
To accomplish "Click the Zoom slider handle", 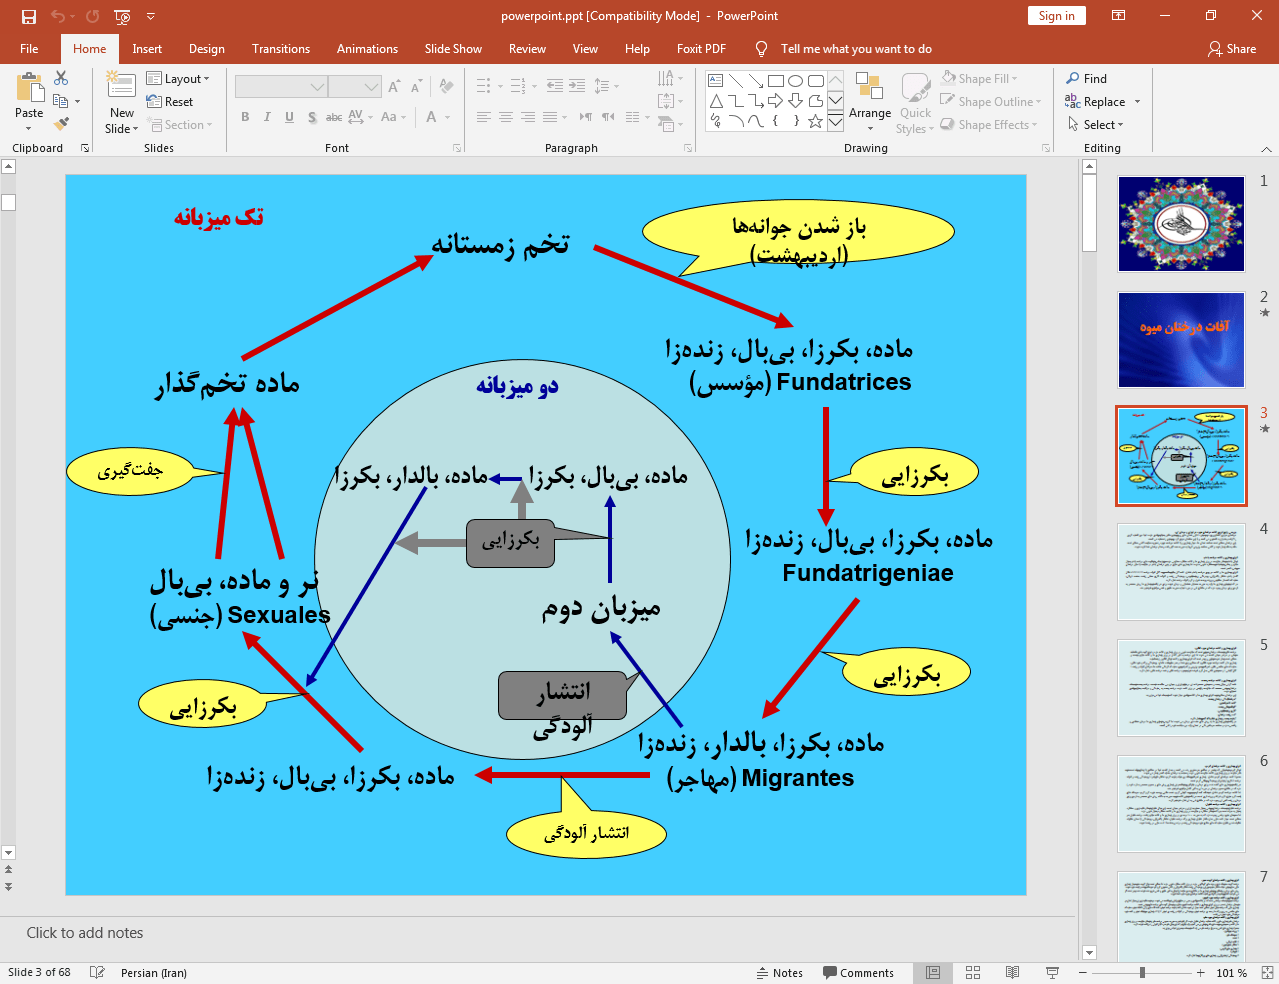I will pos(1142,973).
